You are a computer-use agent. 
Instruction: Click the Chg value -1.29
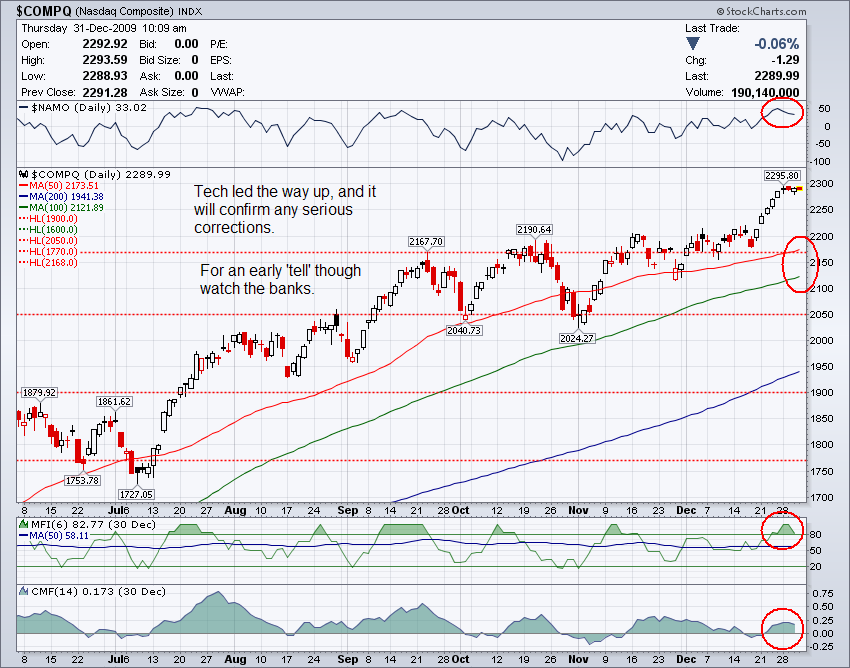coord(785,60)
